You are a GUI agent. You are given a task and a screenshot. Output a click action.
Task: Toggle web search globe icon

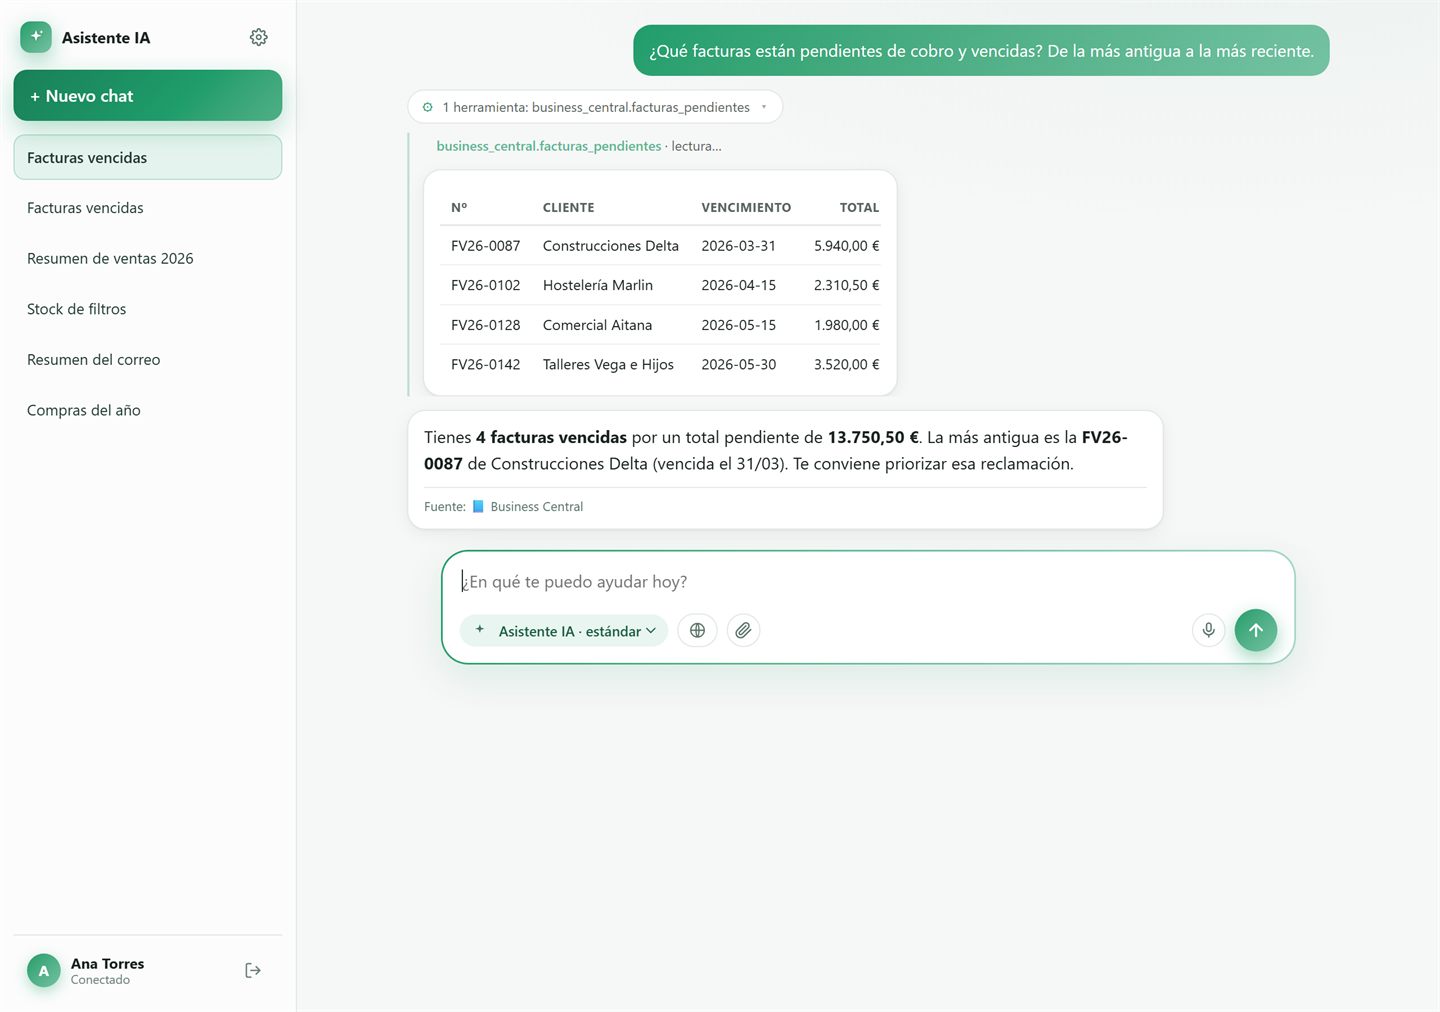tap(697, 631)
